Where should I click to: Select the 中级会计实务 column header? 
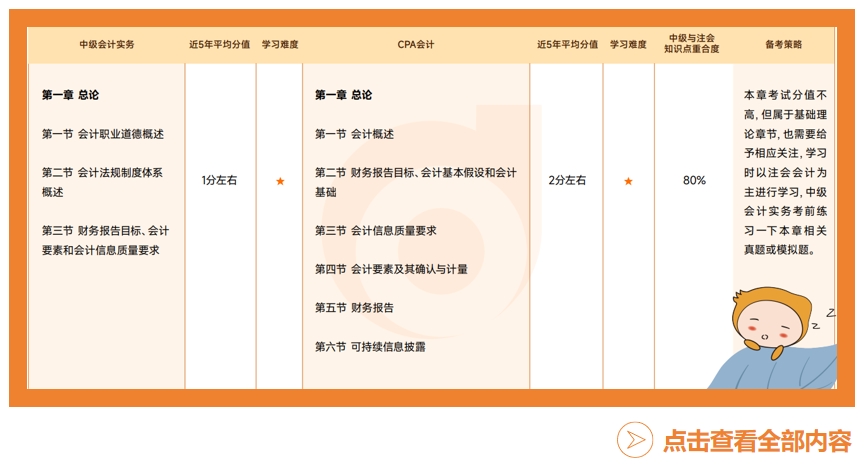pyautogui.click(x=106, y=45)
